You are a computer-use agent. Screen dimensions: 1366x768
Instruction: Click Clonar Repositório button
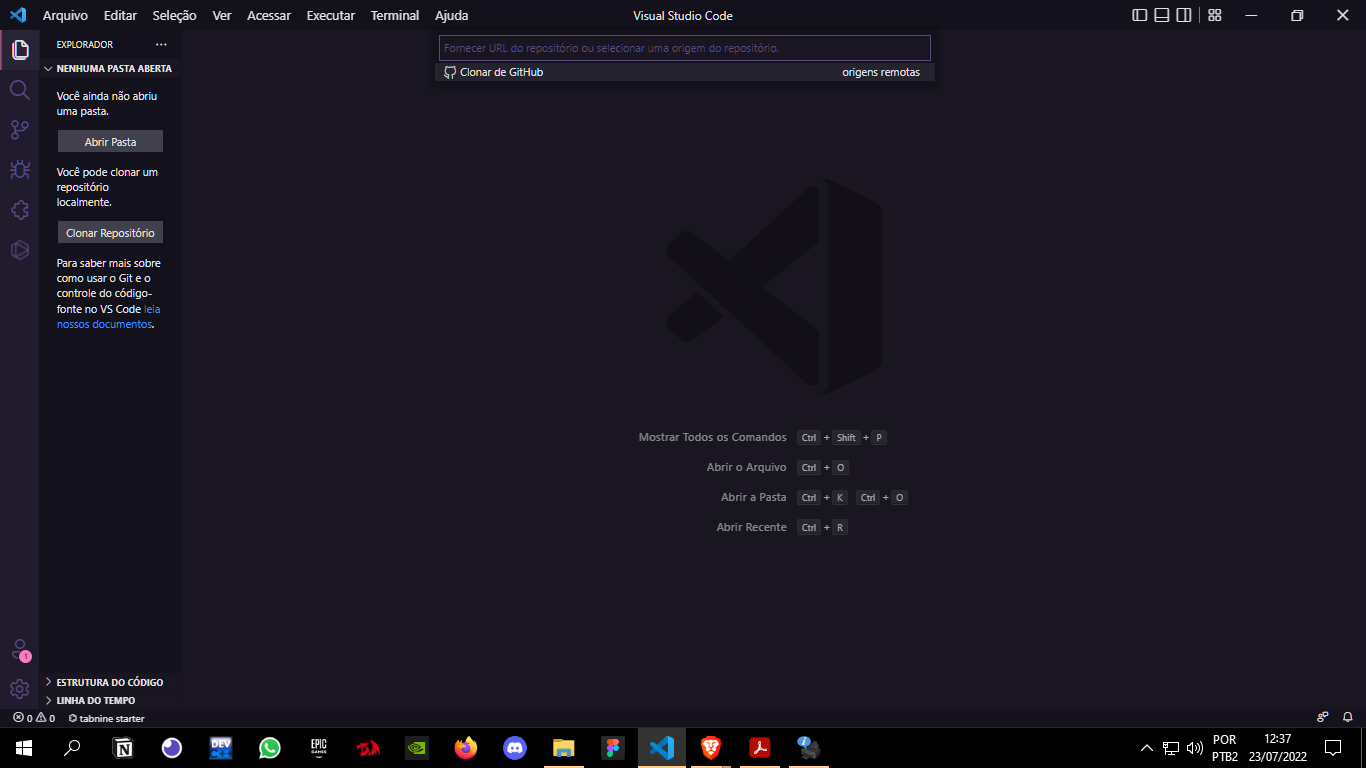coord(110,232)
